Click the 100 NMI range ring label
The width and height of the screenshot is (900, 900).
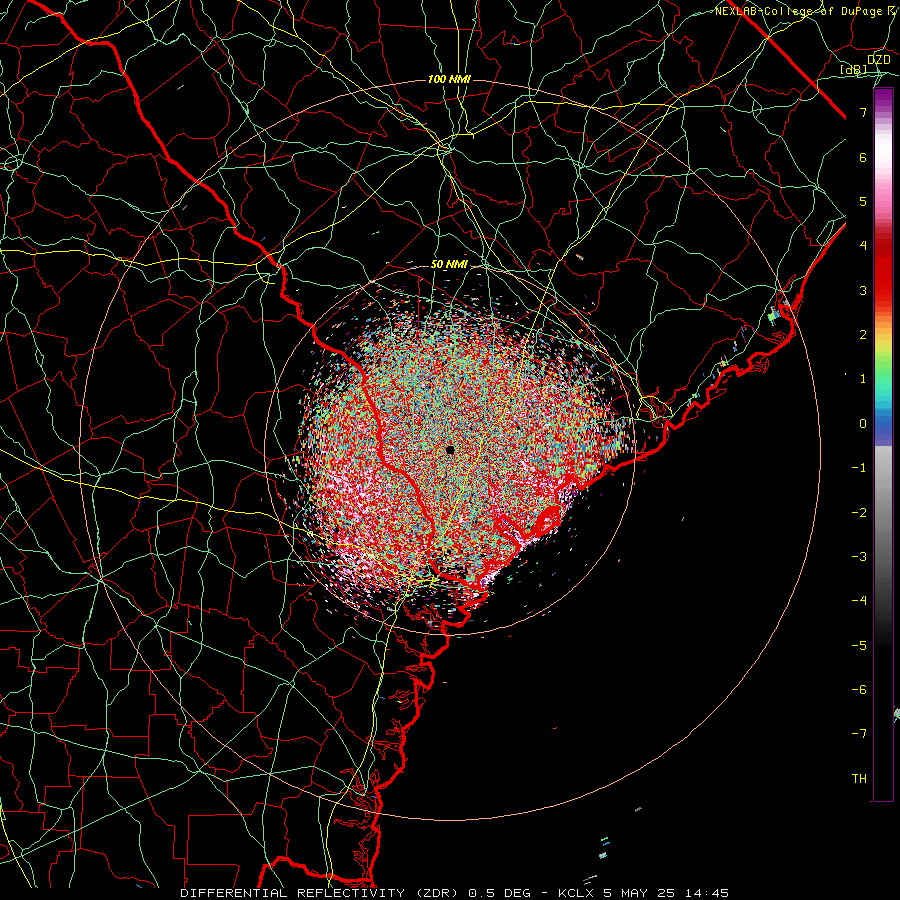tap(449, 79)
